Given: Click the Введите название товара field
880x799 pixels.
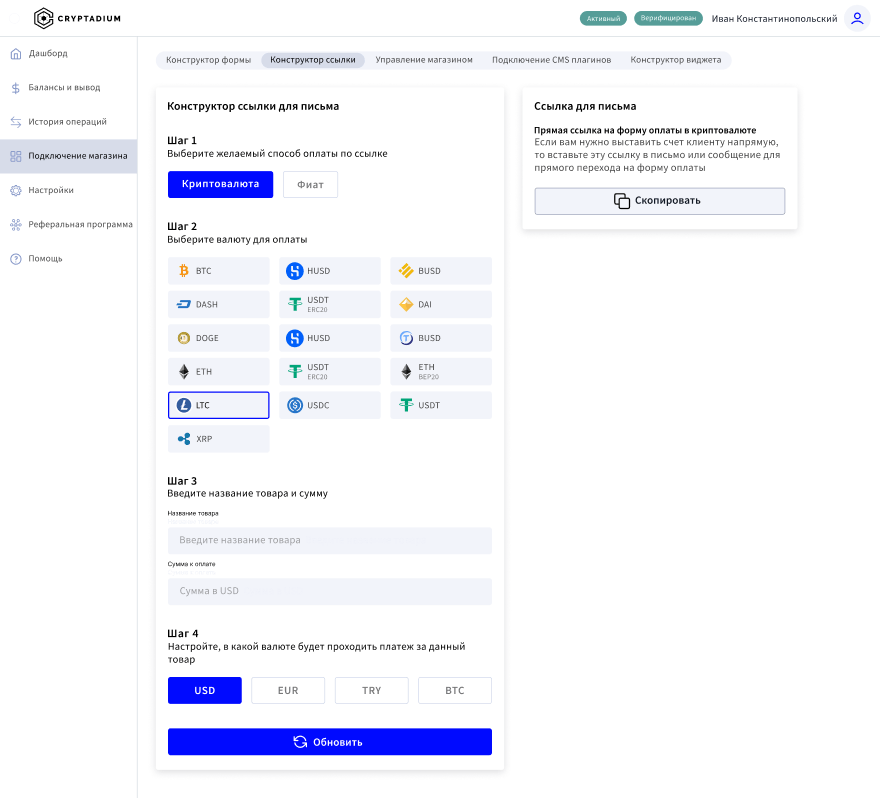Looking at the screenshot, I should click(x=329, y=540).
